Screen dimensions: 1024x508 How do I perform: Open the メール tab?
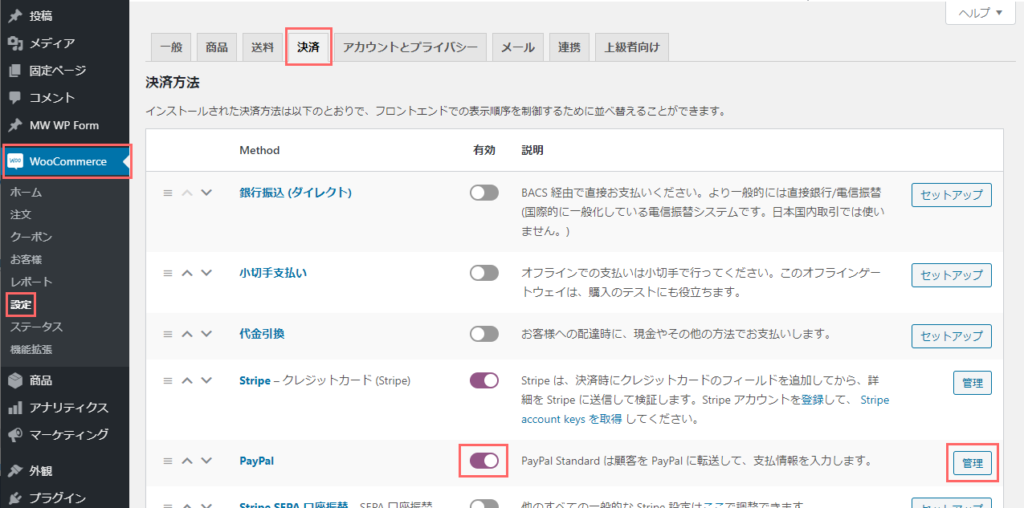pos(518,47)
